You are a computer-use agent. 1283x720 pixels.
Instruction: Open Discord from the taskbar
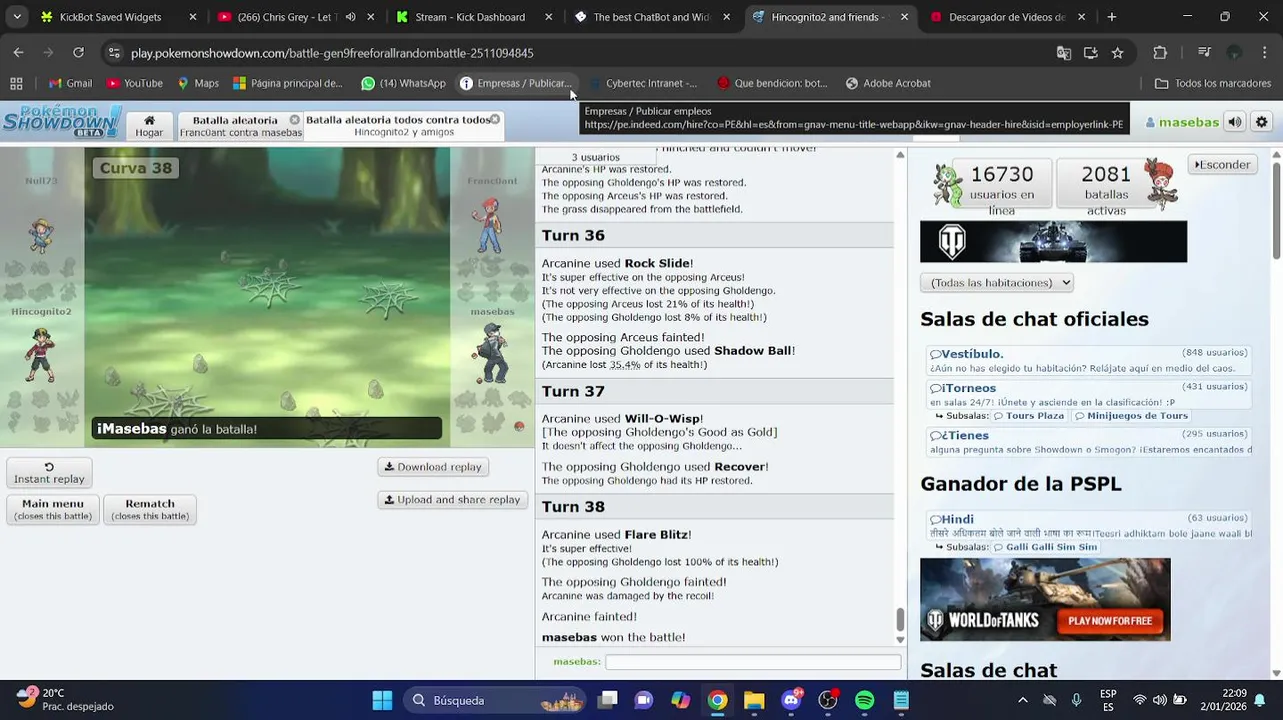(791, 700)
